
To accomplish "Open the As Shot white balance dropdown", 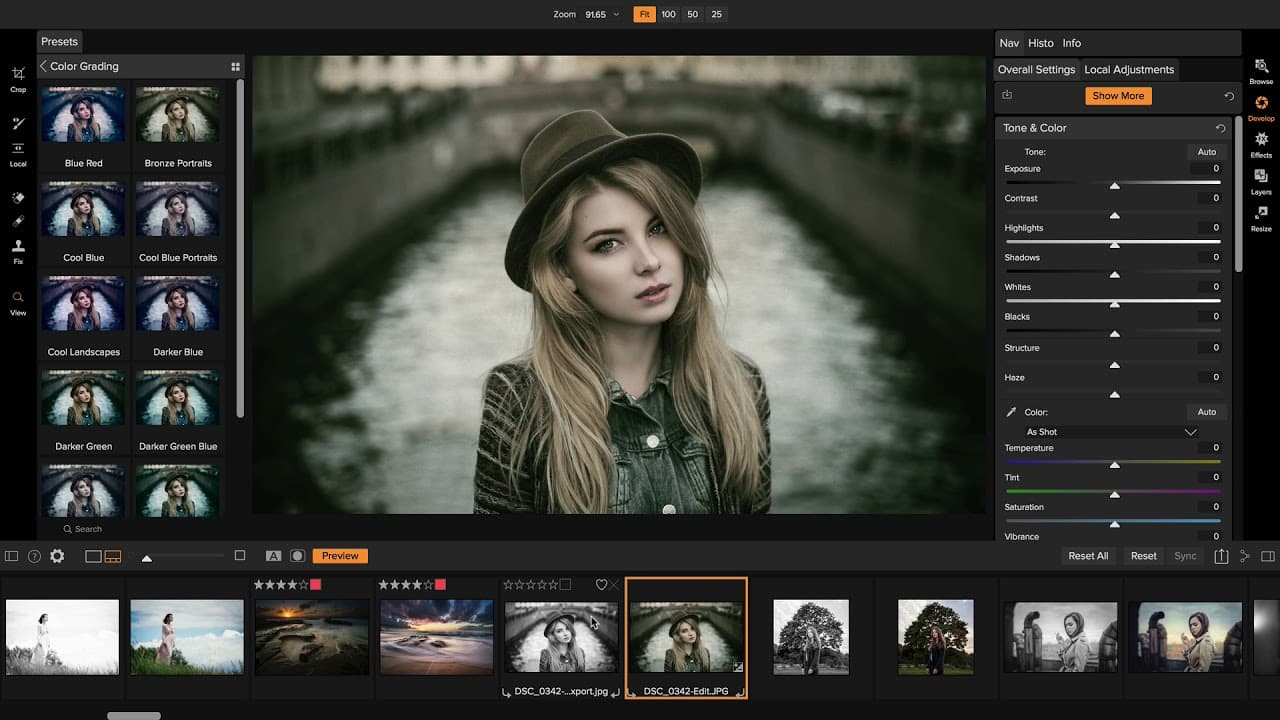I will (x=1110, y=431).
